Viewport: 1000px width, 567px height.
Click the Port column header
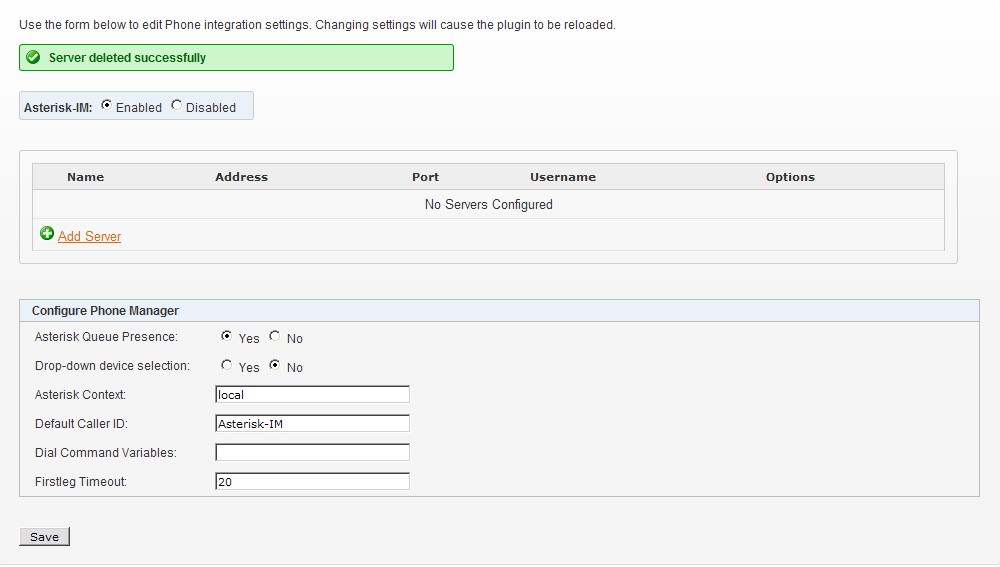click(425, 177)
